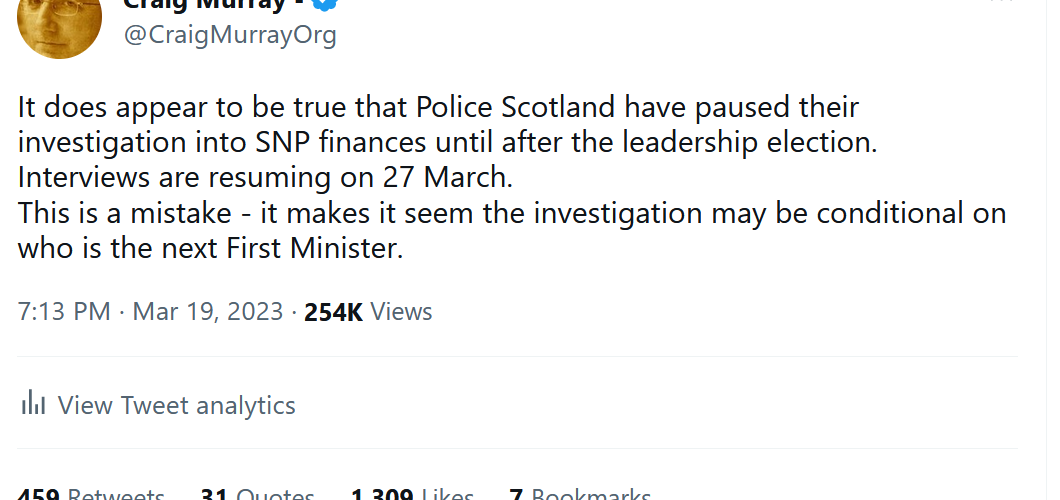Click the 'next First Minister' text line

point(210,249)
